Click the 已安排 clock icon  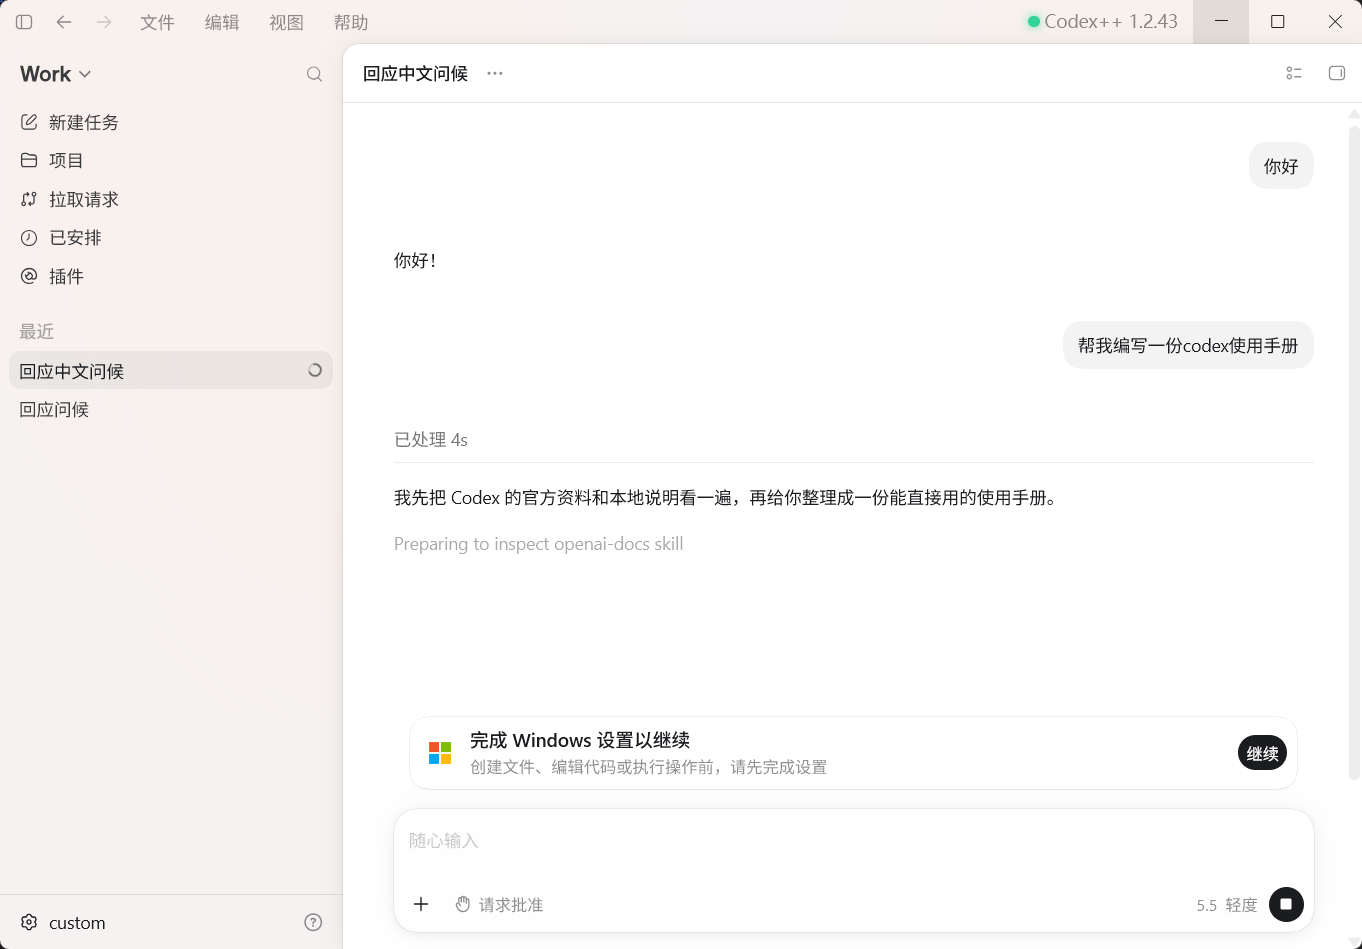tap(29, 238)
